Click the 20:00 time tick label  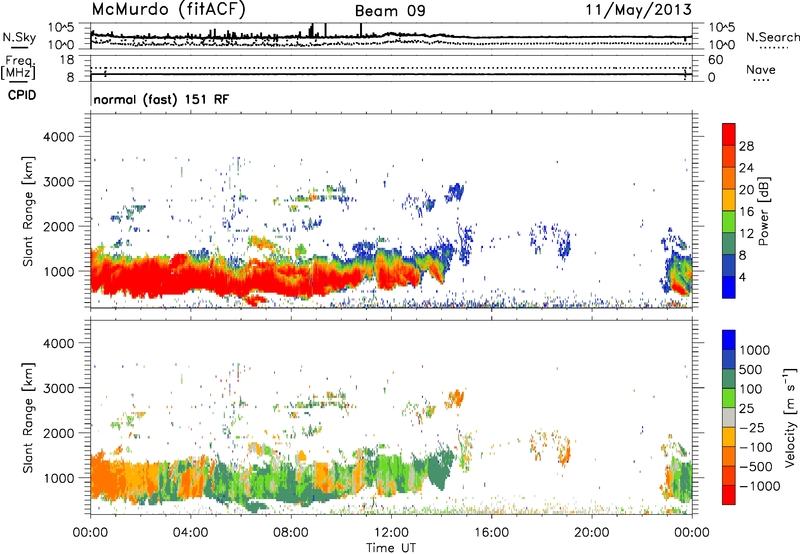pyautogui.click(x=591, y=533)
